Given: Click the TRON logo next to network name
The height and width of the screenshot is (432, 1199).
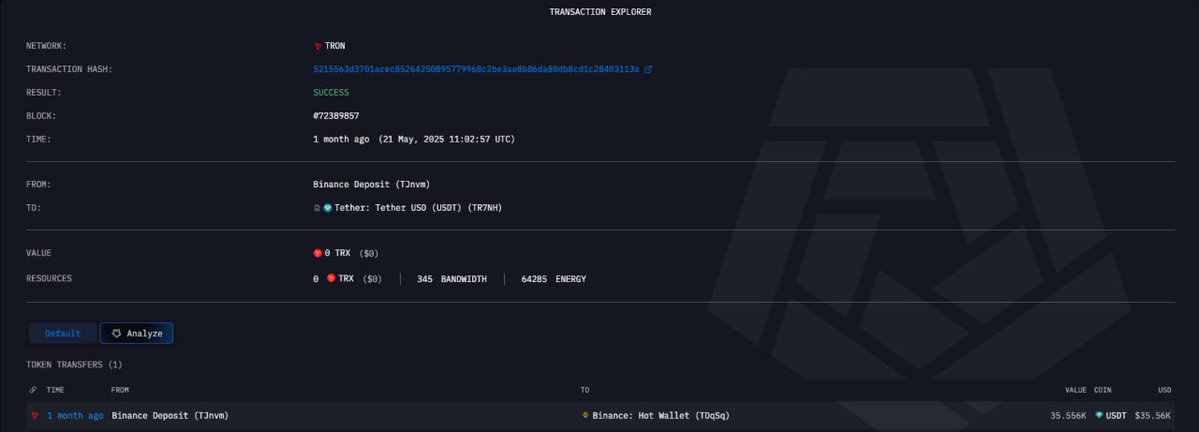Looking at the screenshot, I should coord(318,47).
